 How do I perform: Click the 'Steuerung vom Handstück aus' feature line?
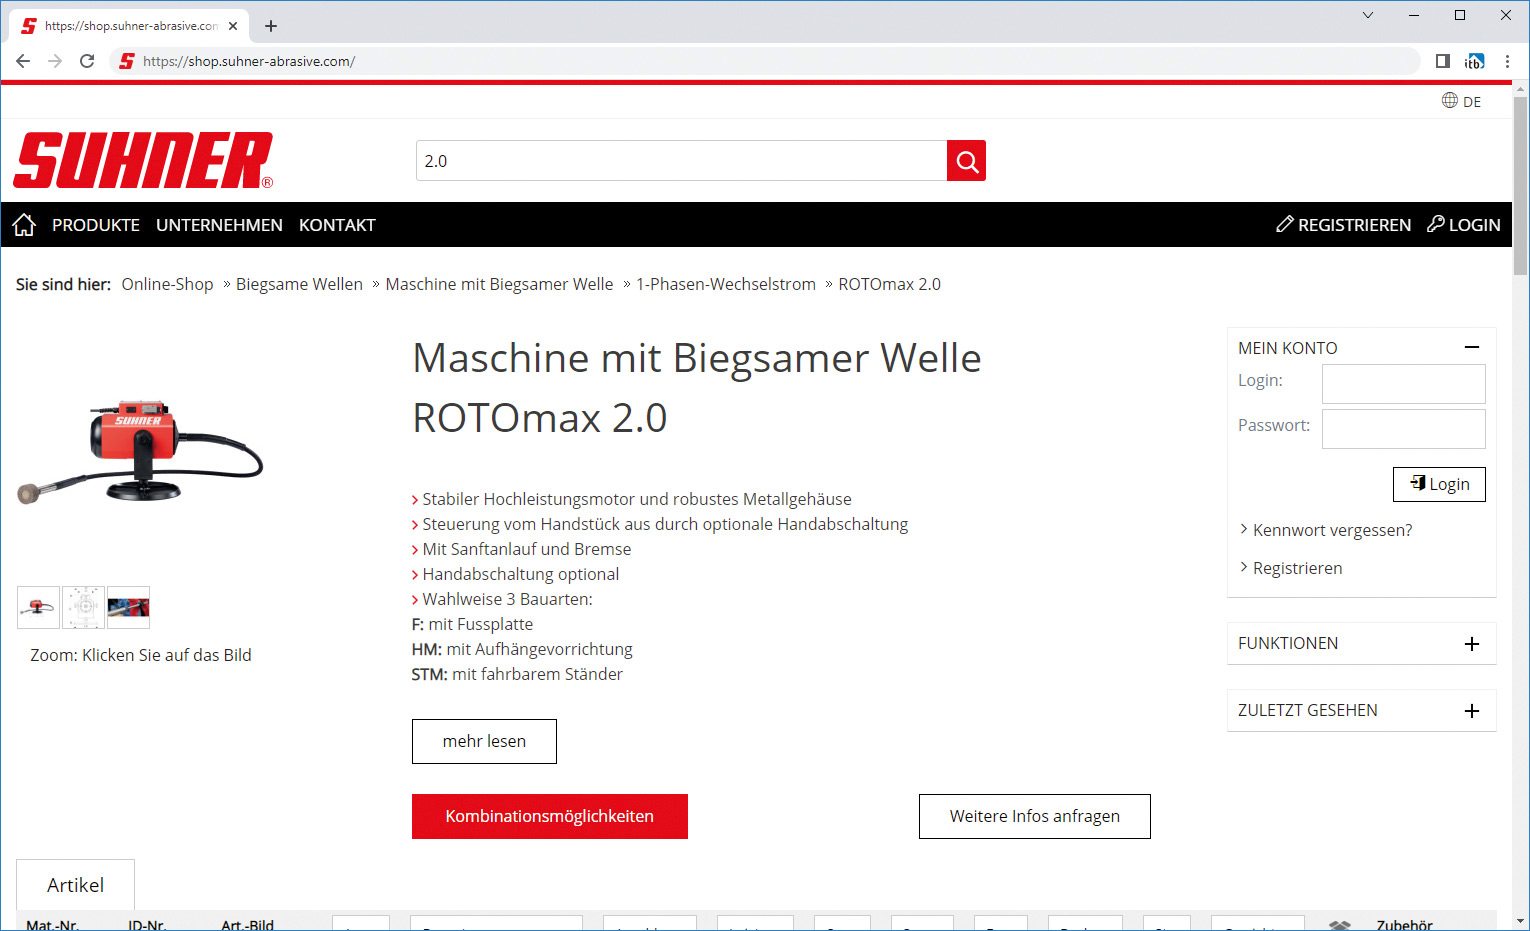click(x=665, y=524)
